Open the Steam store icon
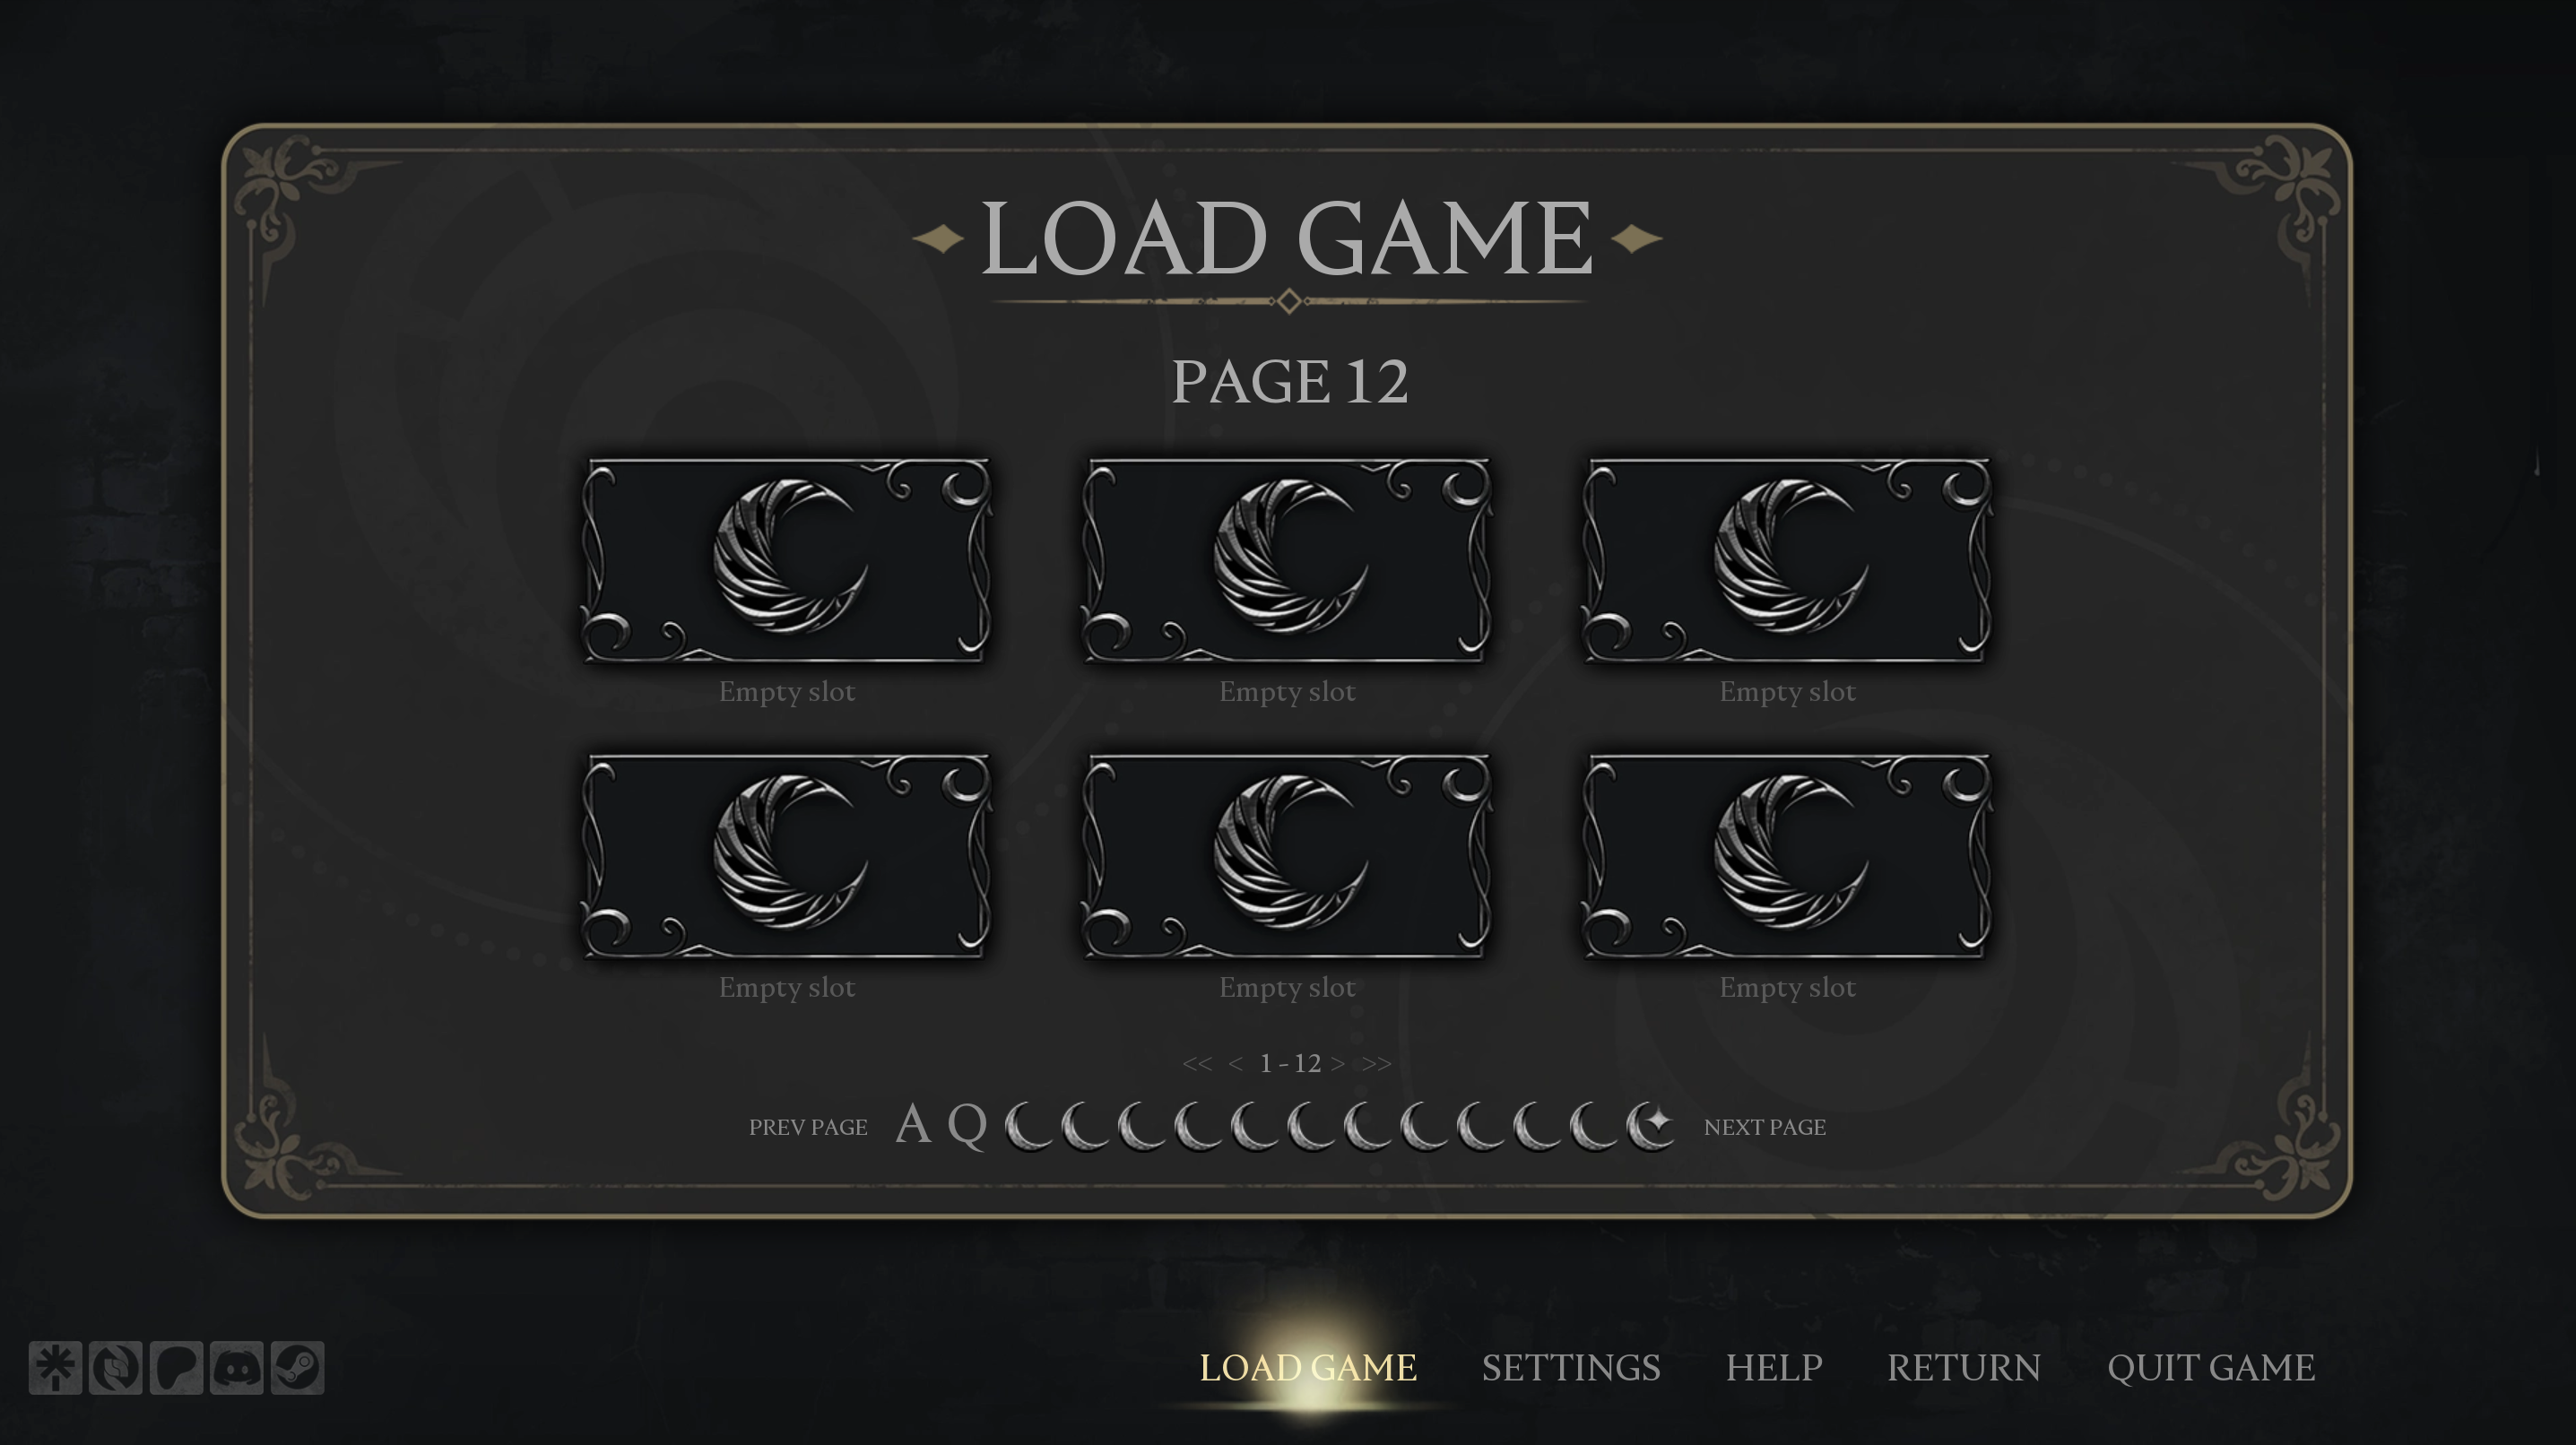2576x1445 pixels. click(297, 1367)
